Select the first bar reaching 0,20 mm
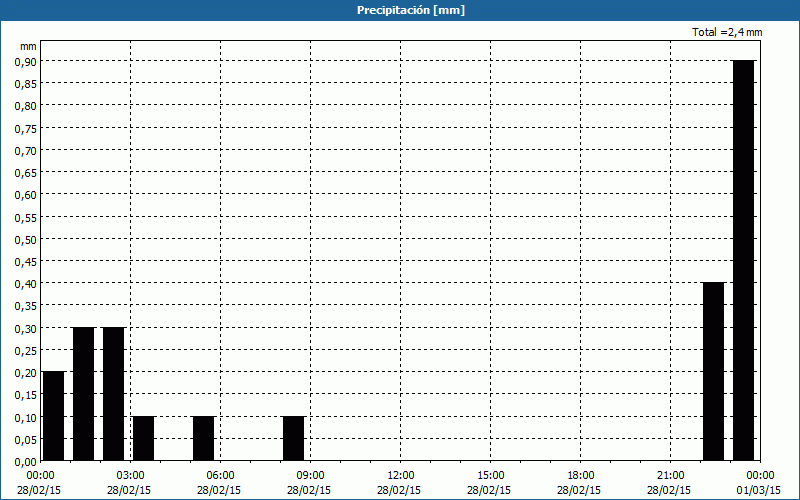 [x=54, y=416]
